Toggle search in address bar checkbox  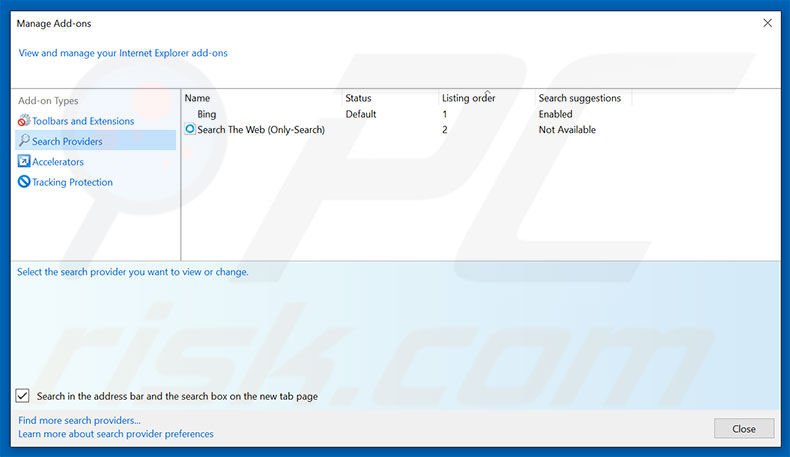(x=22, y=396)
